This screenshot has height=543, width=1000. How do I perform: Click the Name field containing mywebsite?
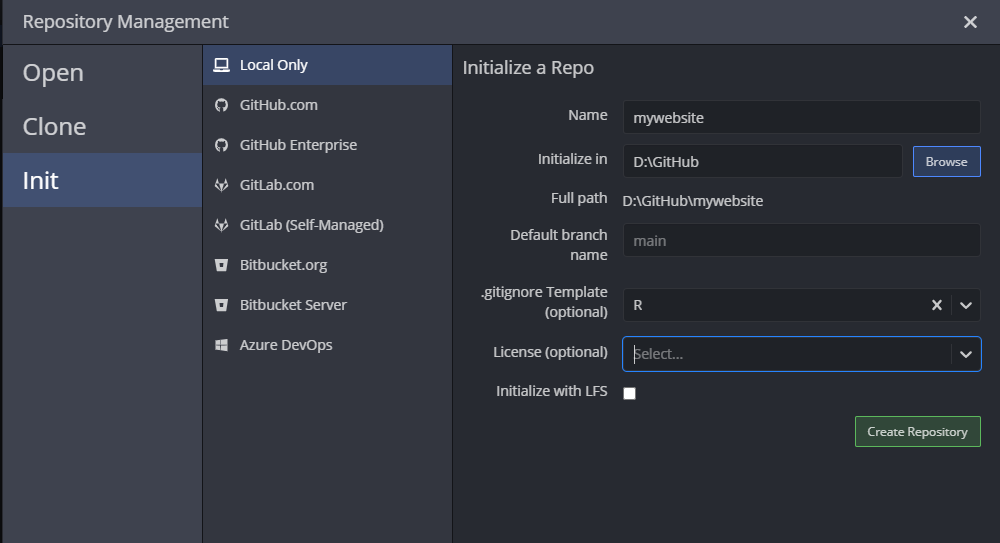click(x=802, y=117)
